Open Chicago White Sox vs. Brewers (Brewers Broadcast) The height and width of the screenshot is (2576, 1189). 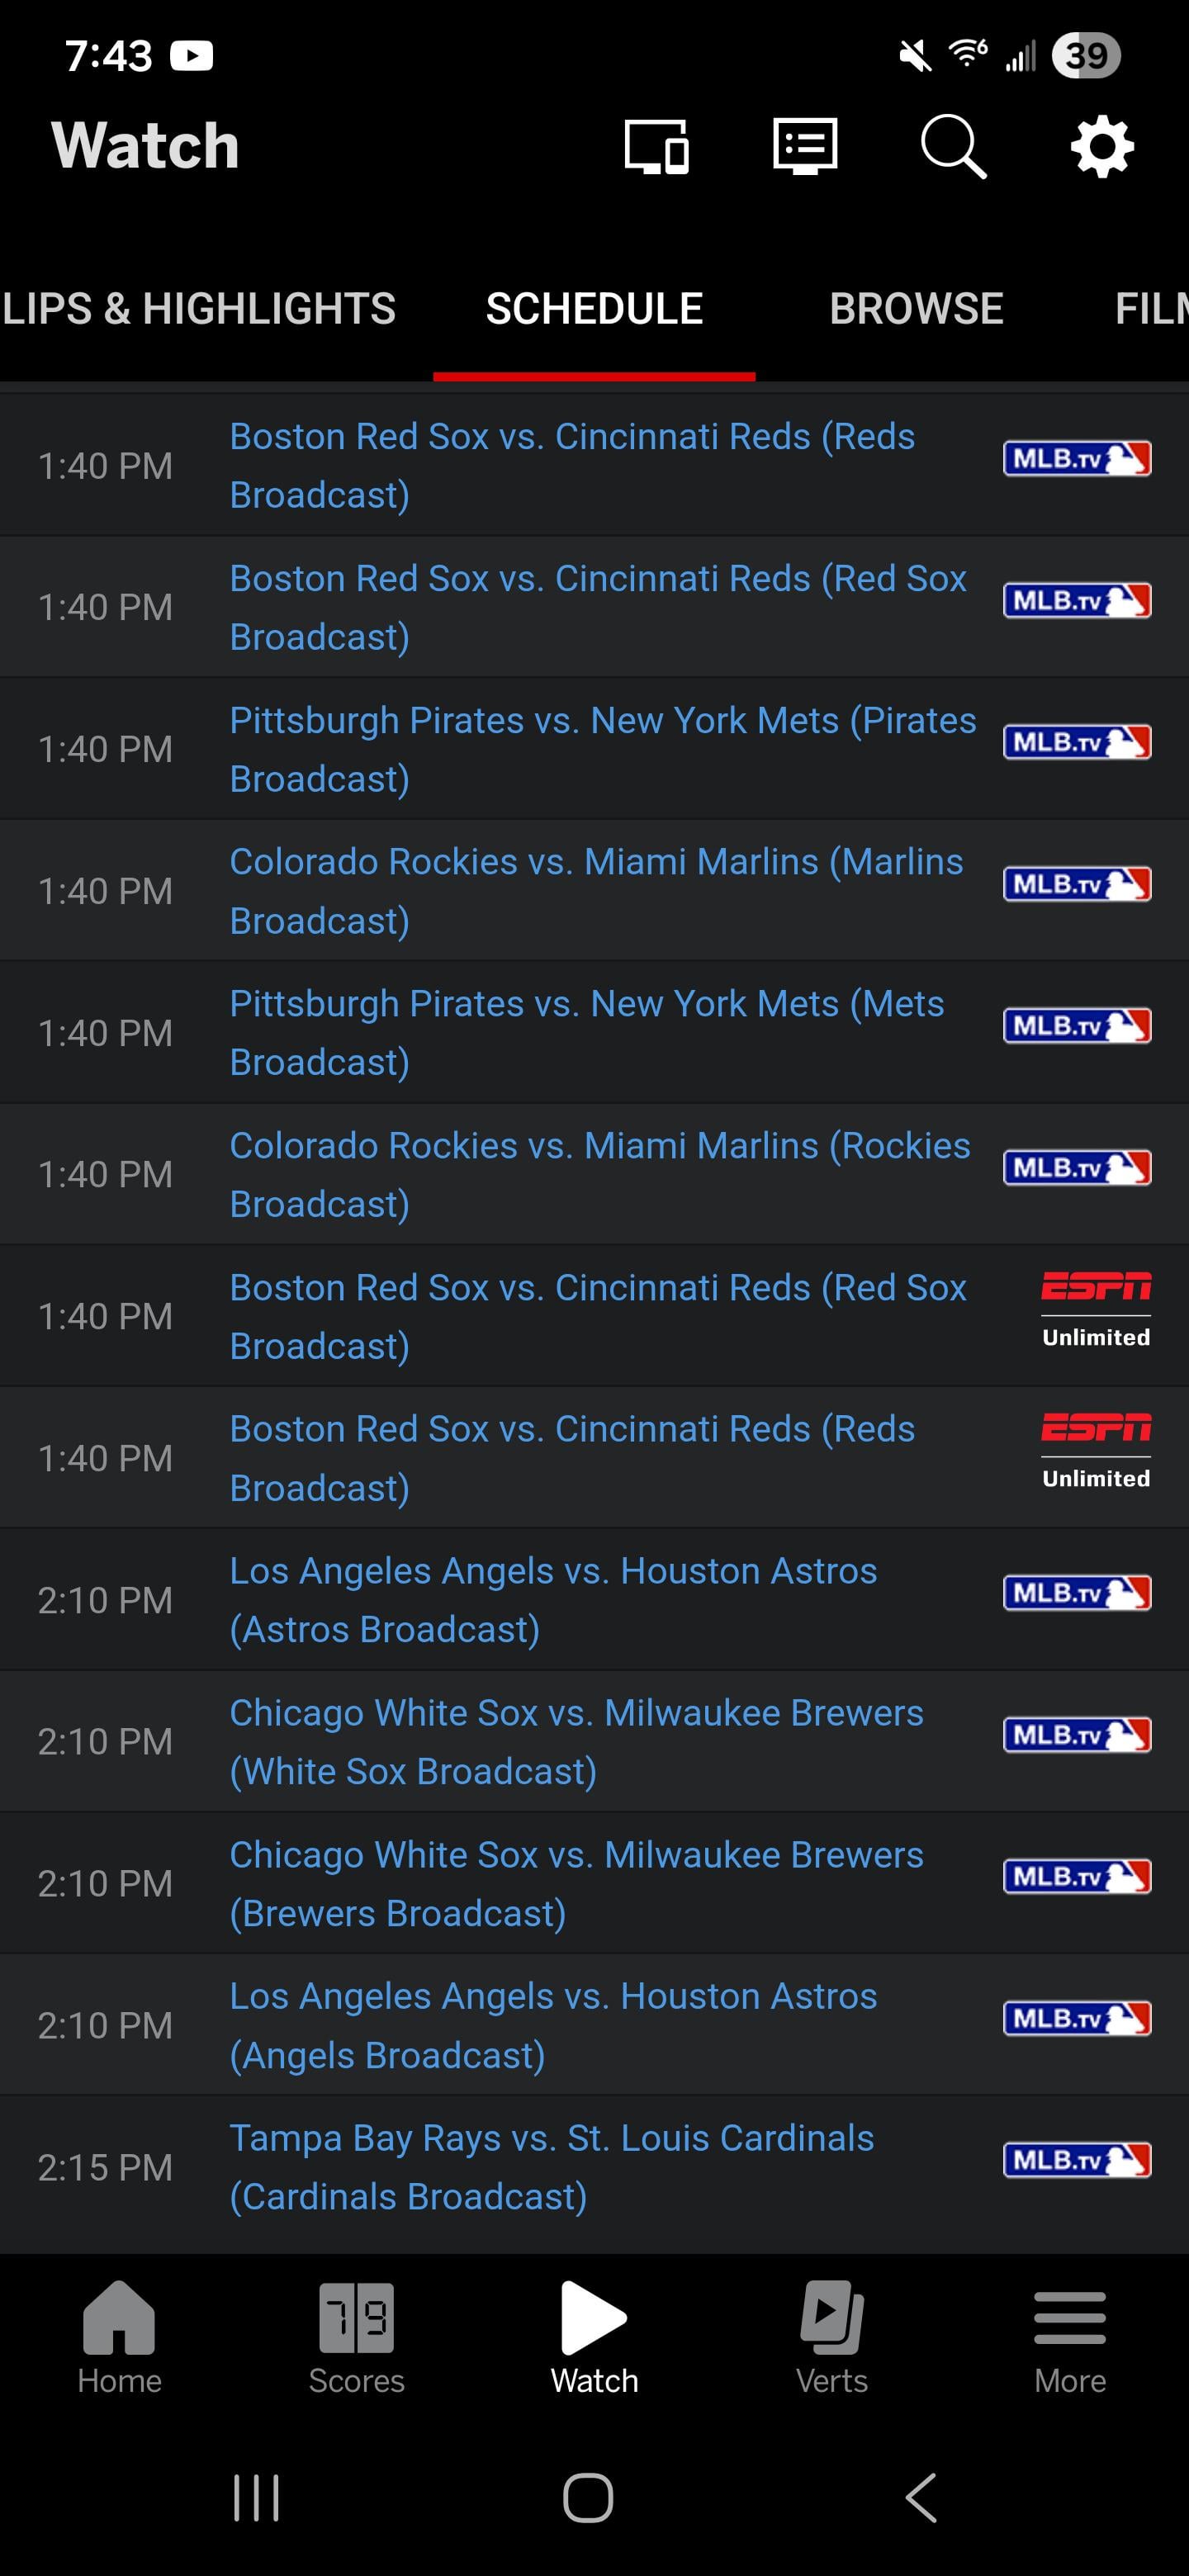[576, 1884]
